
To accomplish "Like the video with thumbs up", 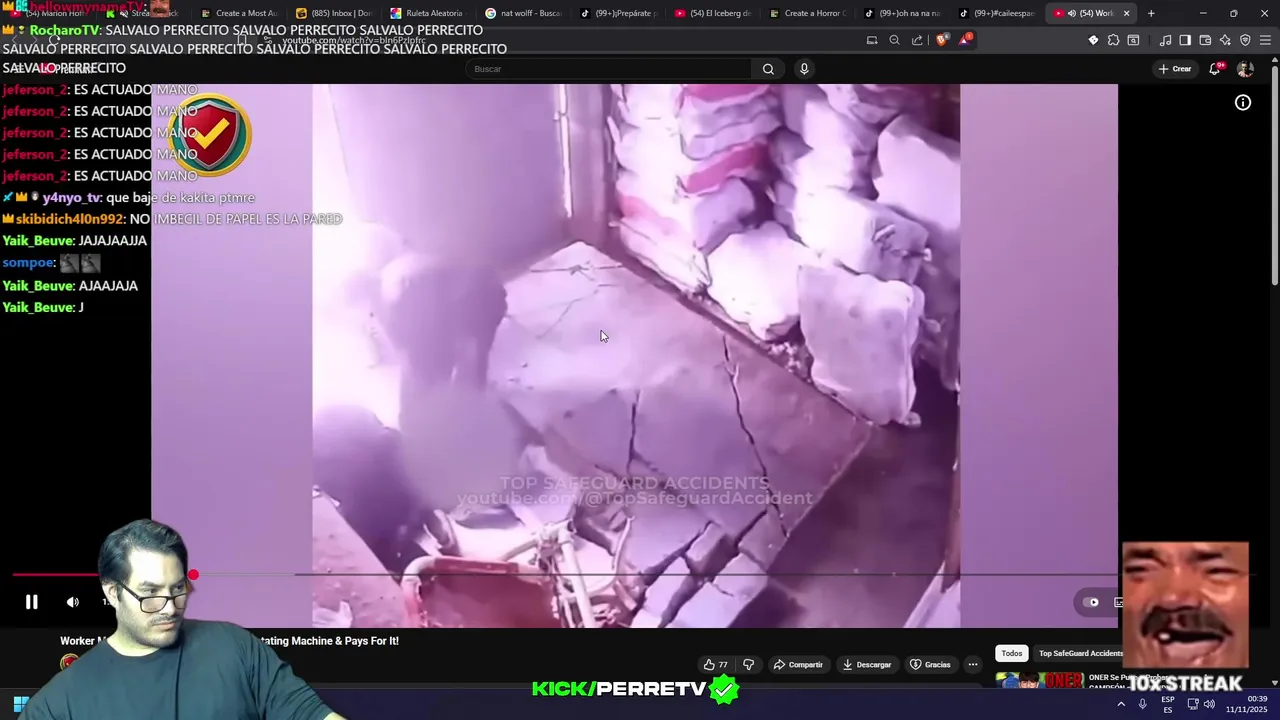I will pyautogui.click(x=715, y=664).
